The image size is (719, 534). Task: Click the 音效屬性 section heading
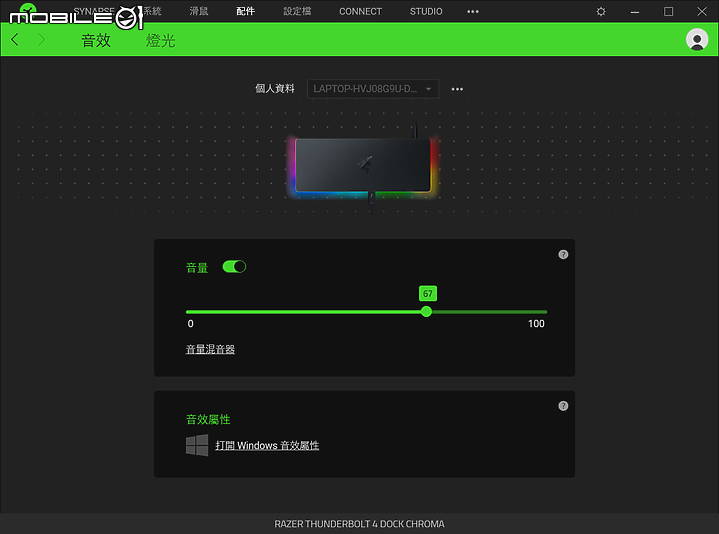tap(208, 419)
